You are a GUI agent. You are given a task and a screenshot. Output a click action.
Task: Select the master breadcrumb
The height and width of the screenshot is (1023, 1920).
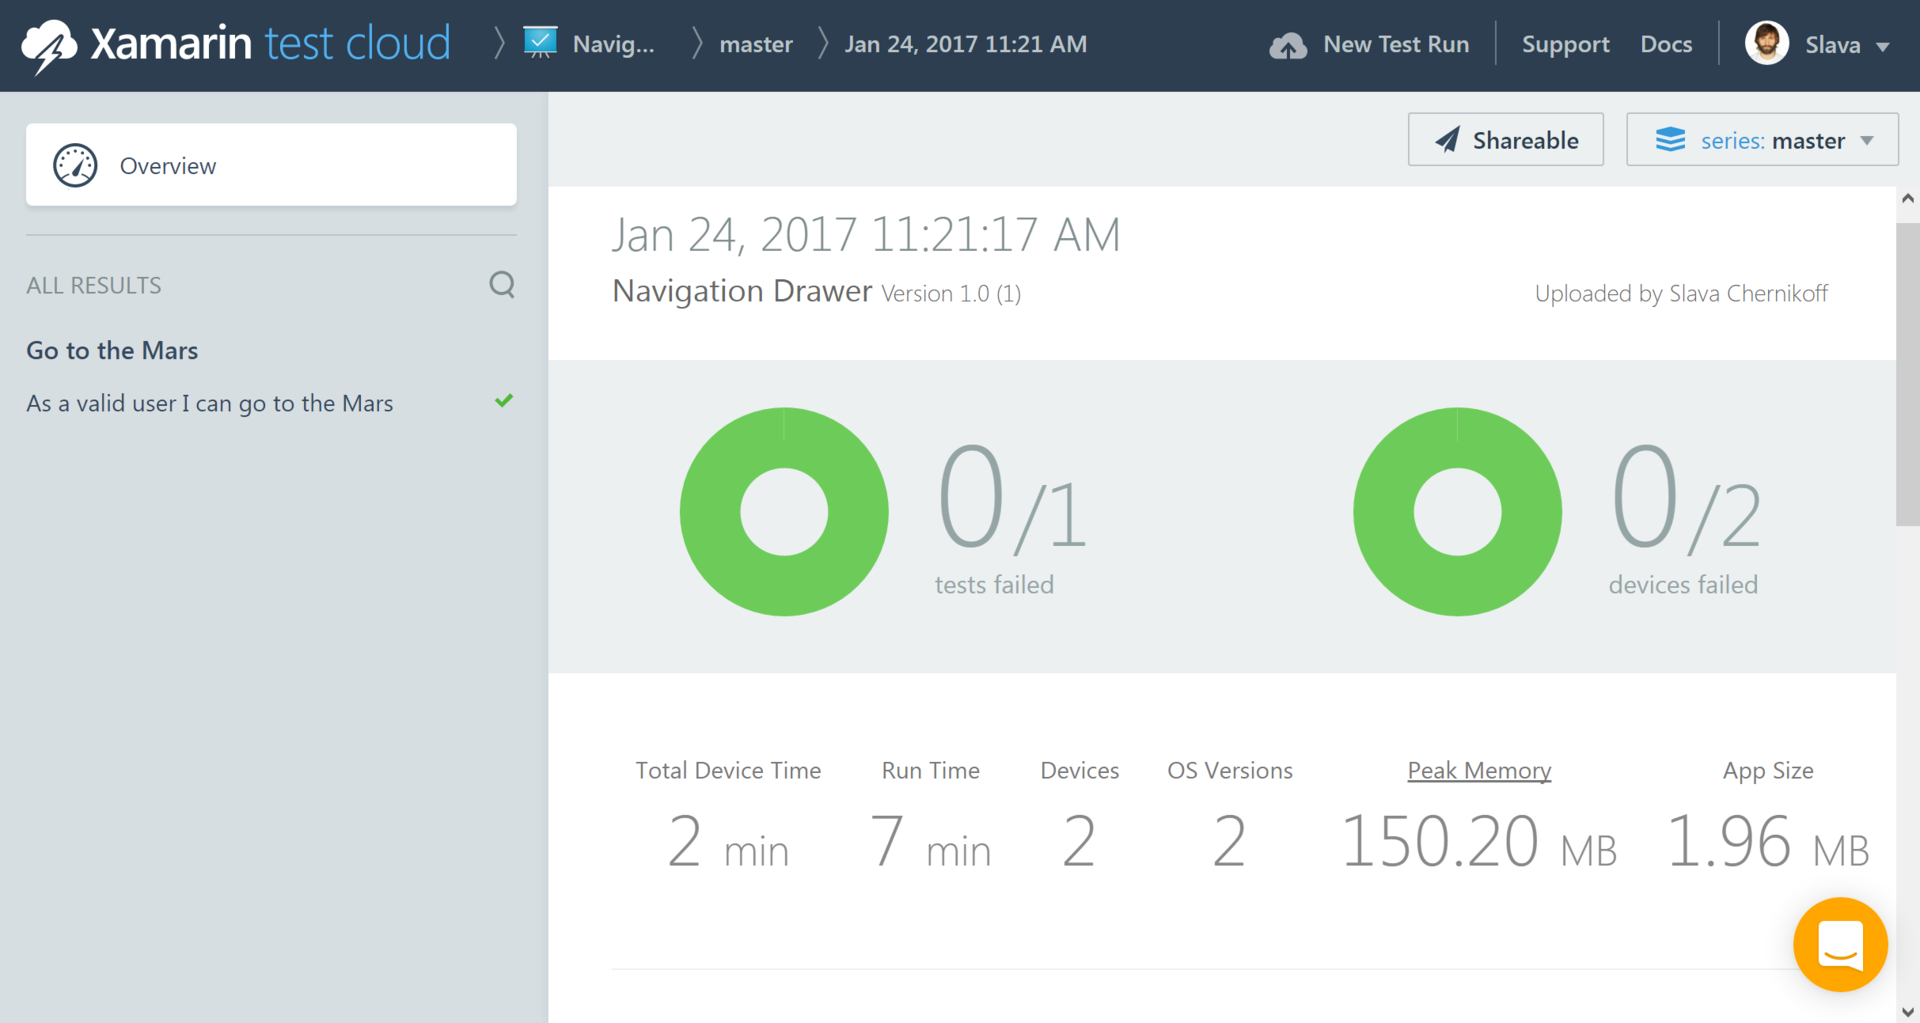tap(756, 44)
